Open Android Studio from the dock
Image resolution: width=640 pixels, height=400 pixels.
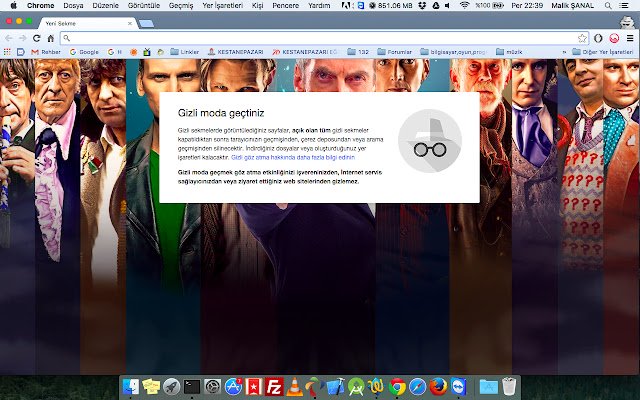[x=356, y=387]
